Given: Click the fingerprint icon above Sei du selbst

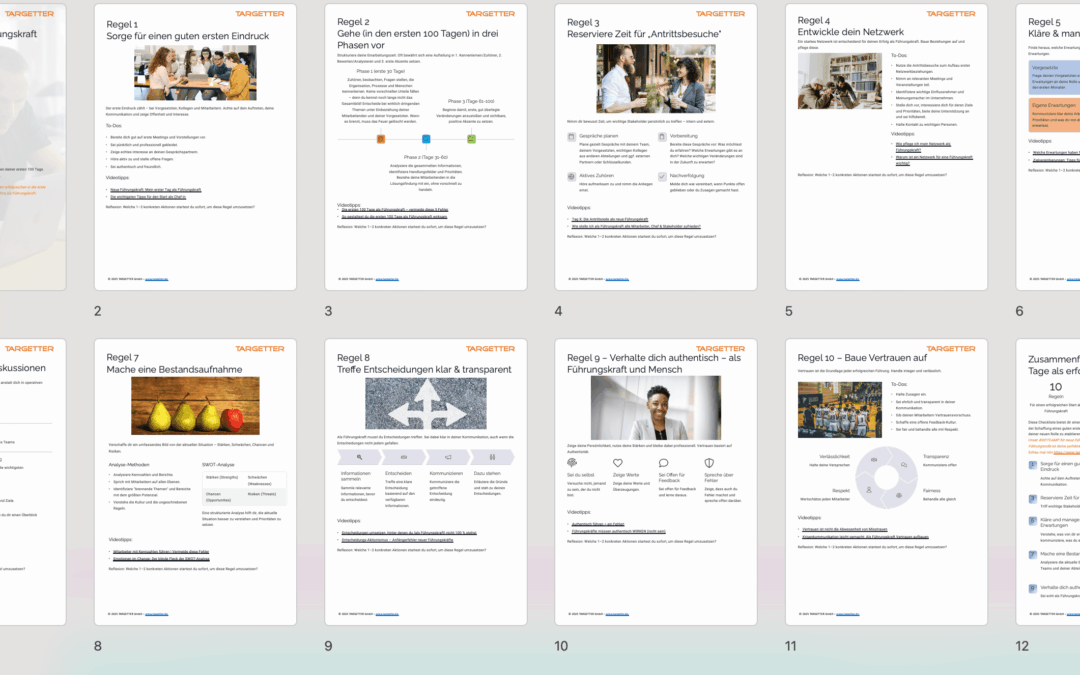Looking at the screenshot, I should [572, 463].
